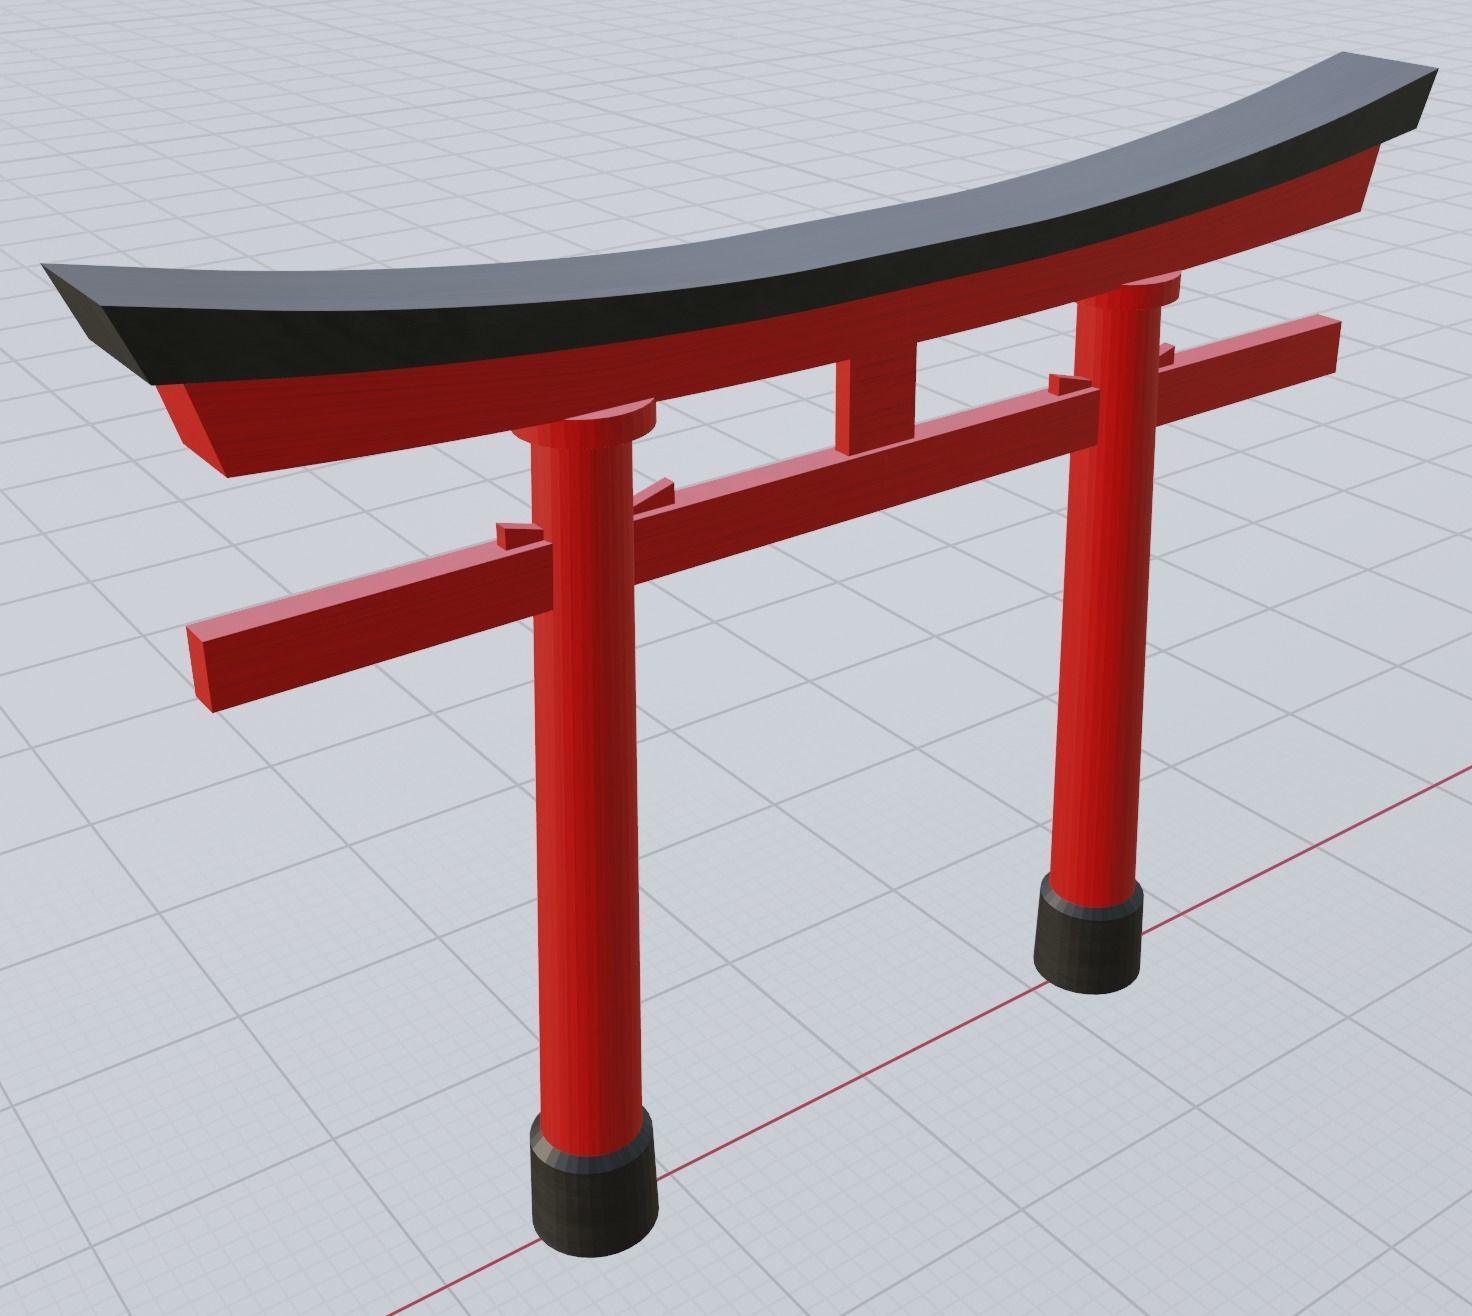Select the front wedge on the left pillar crossbeam
This screenshot has width=1472, height=1316.
pos(519,535)
